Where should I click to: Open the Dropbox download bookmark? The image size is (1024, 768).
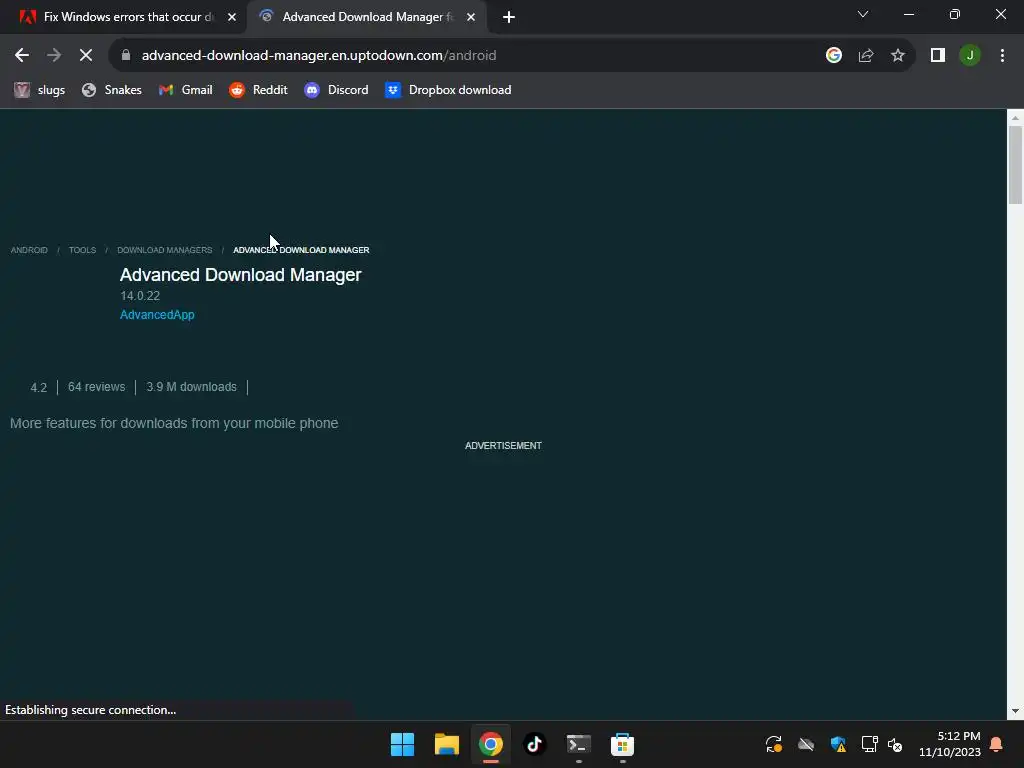click(x=448, y=90)
